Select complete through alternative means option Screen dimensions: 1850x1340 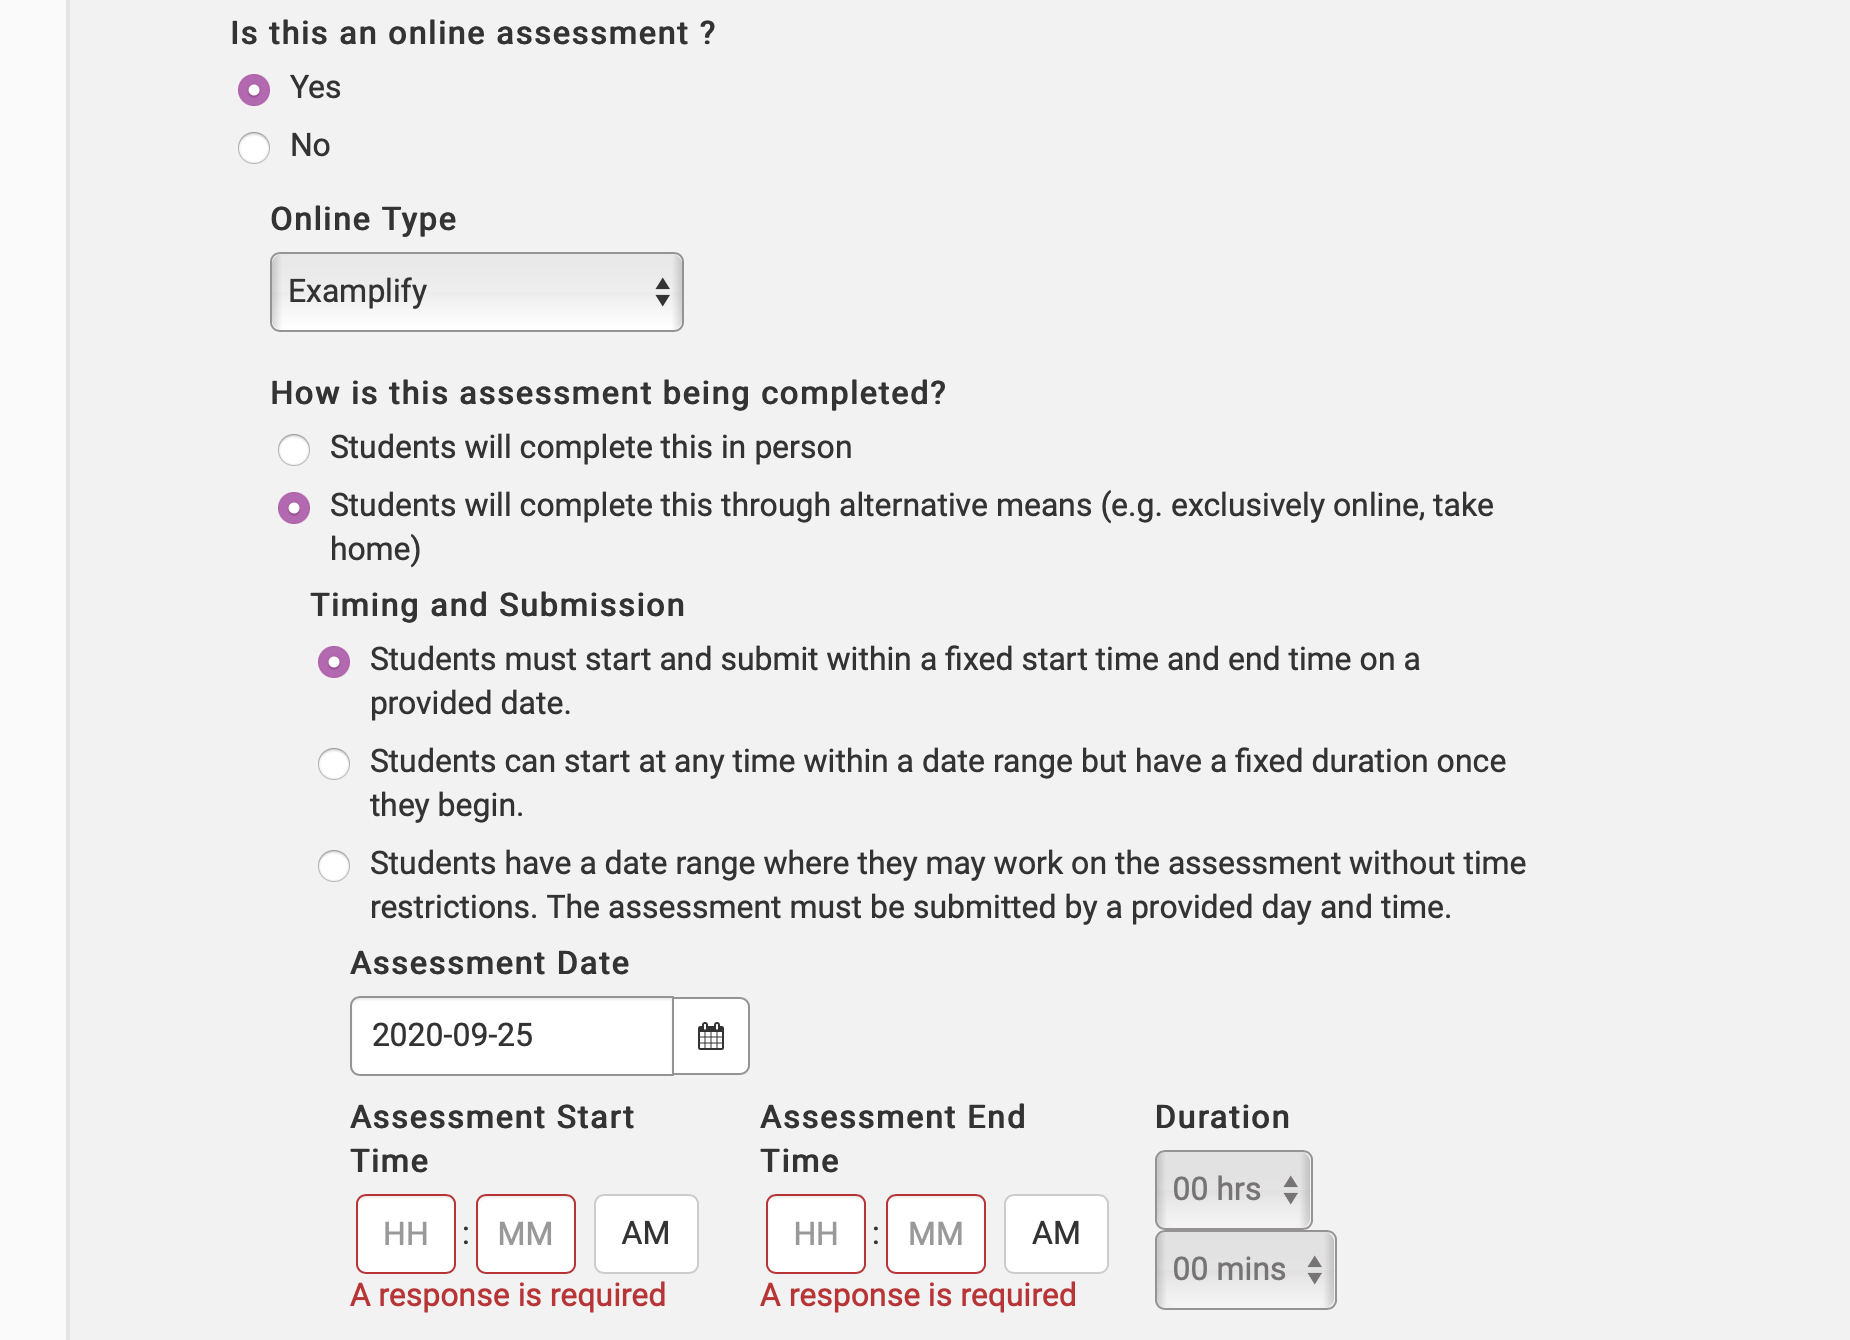tap(294, 508)
